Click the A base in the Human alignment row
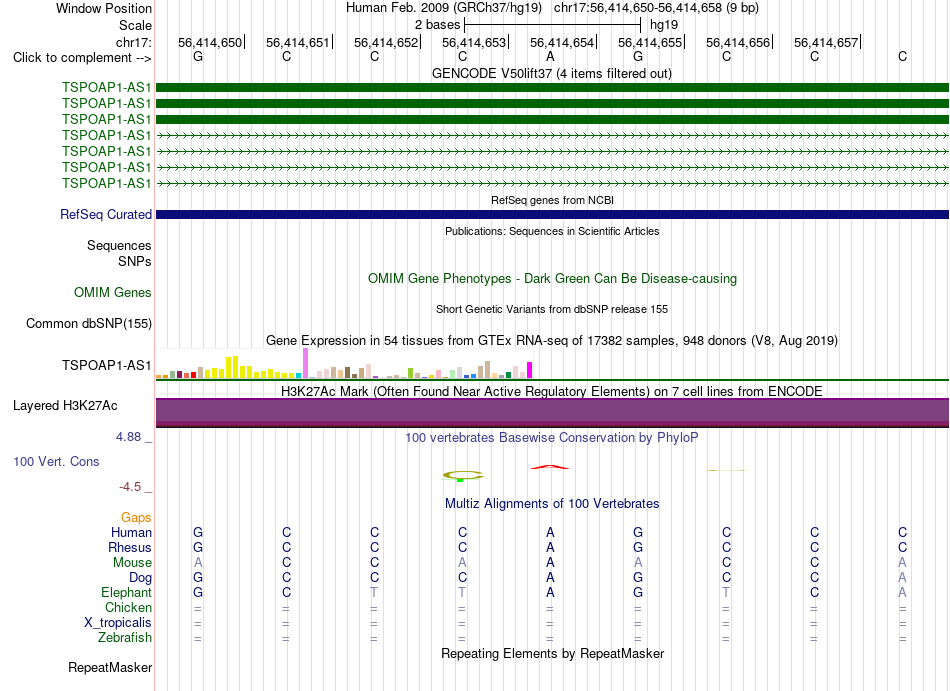 click(x=550, y=532)
